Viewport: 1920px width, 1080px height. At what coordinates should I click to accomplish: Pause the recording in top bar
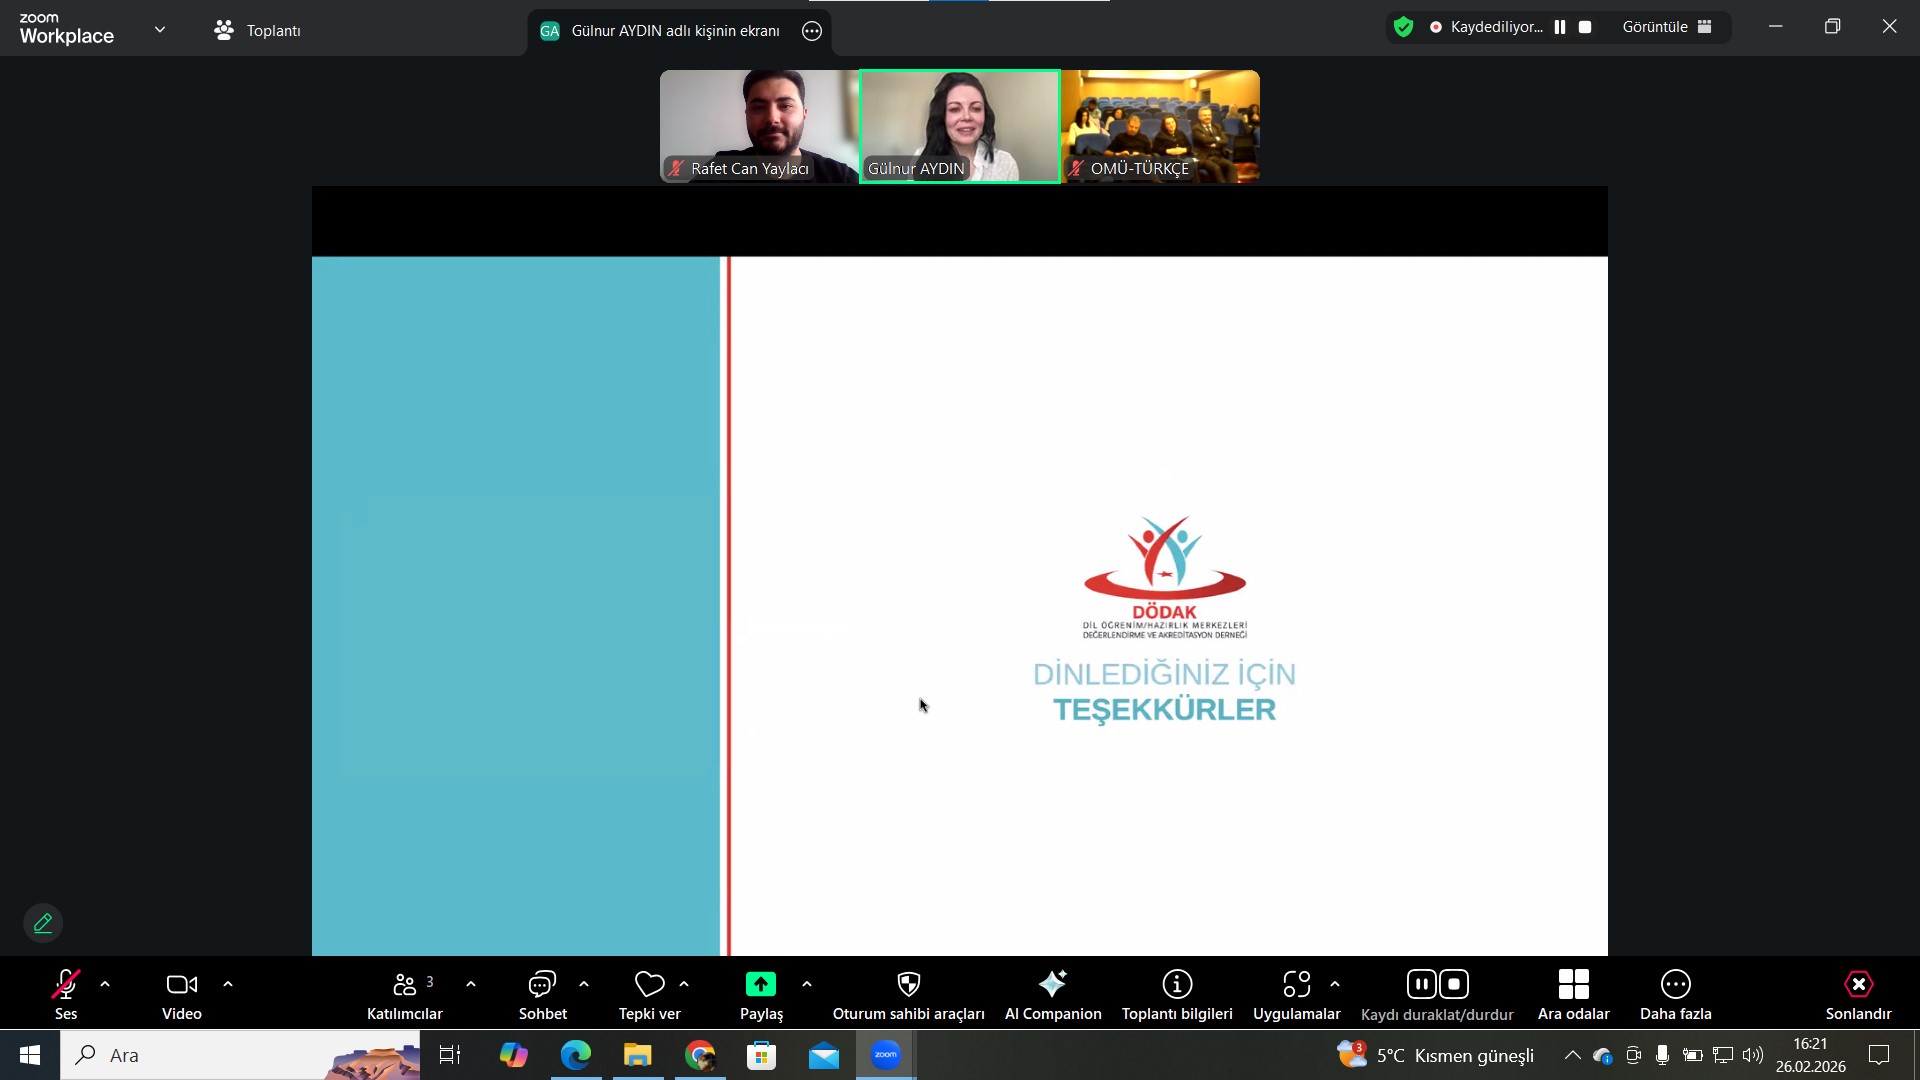[x=1560, y=27]
